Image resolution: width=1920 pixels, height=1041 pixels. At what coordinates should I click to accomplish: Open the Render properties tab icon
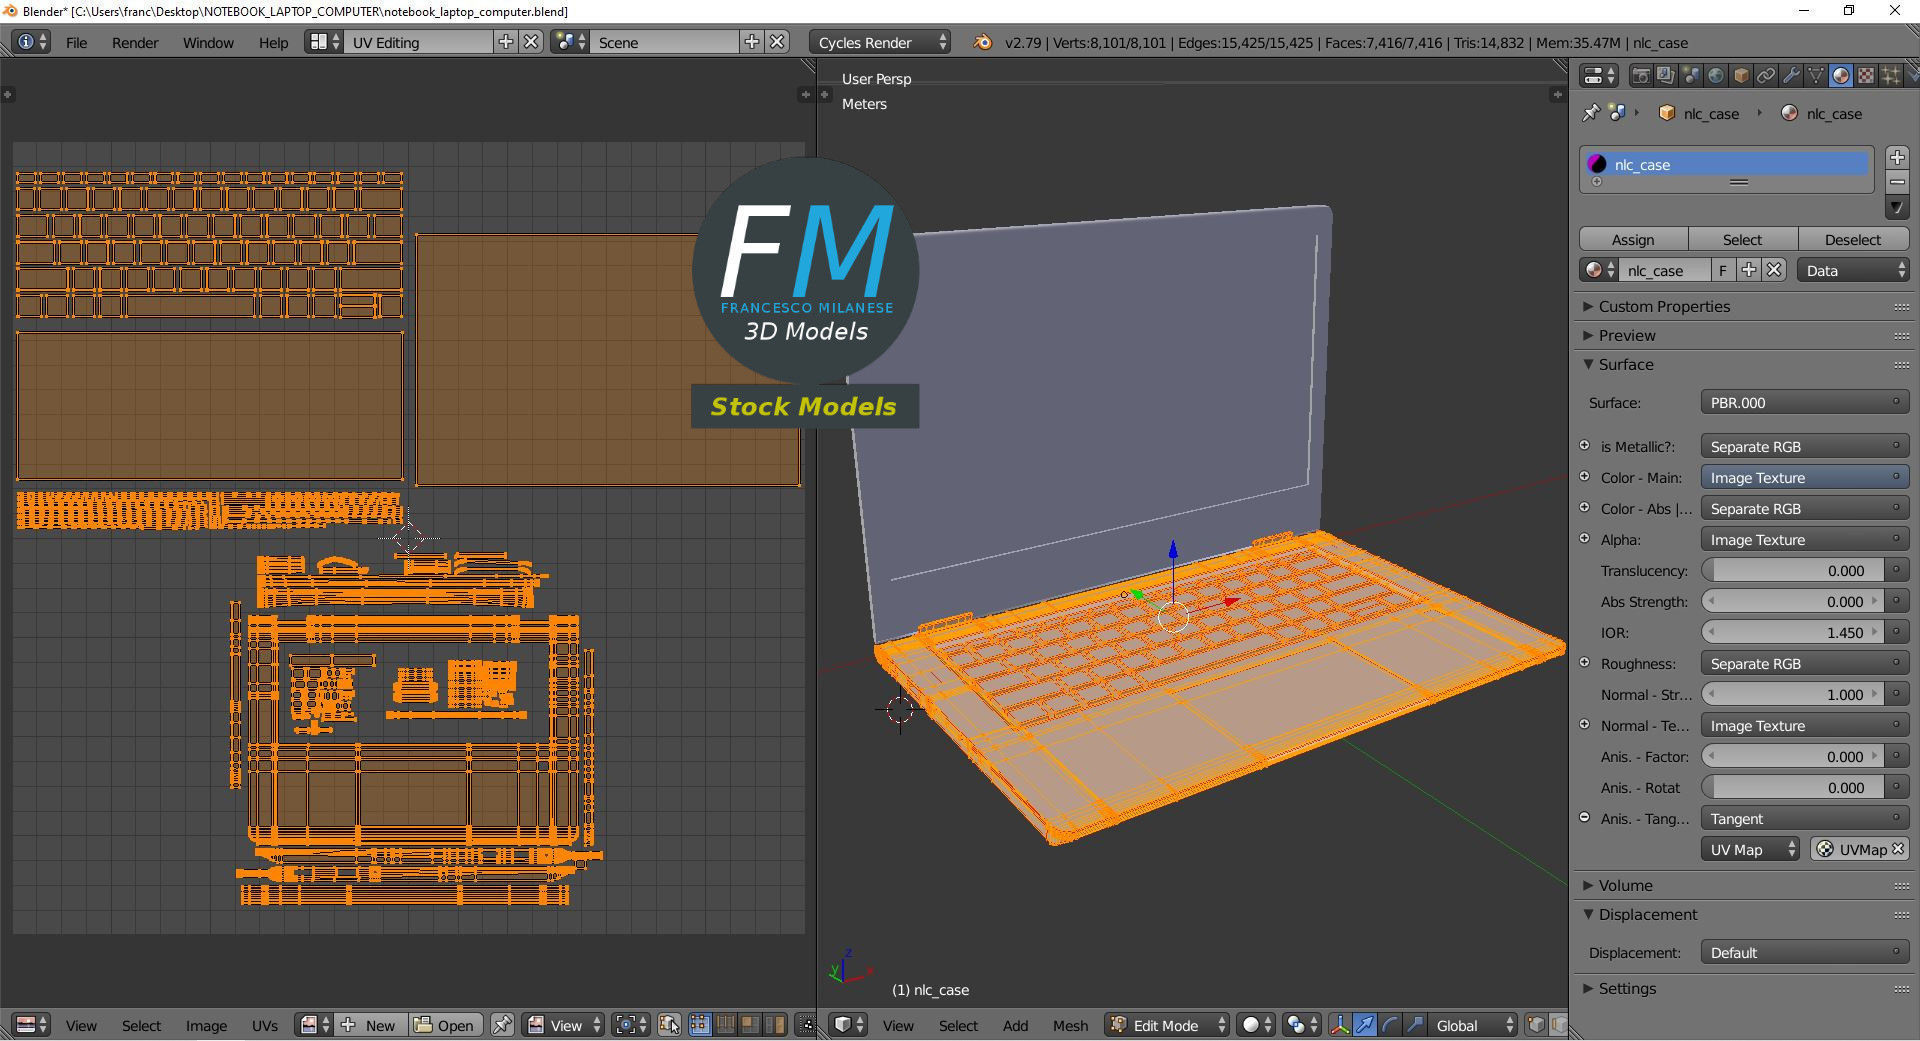1641,75
